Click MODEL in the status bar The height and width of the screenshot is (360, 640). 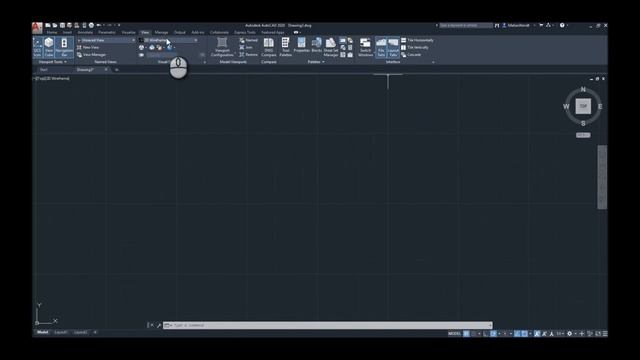click(454, 333)
